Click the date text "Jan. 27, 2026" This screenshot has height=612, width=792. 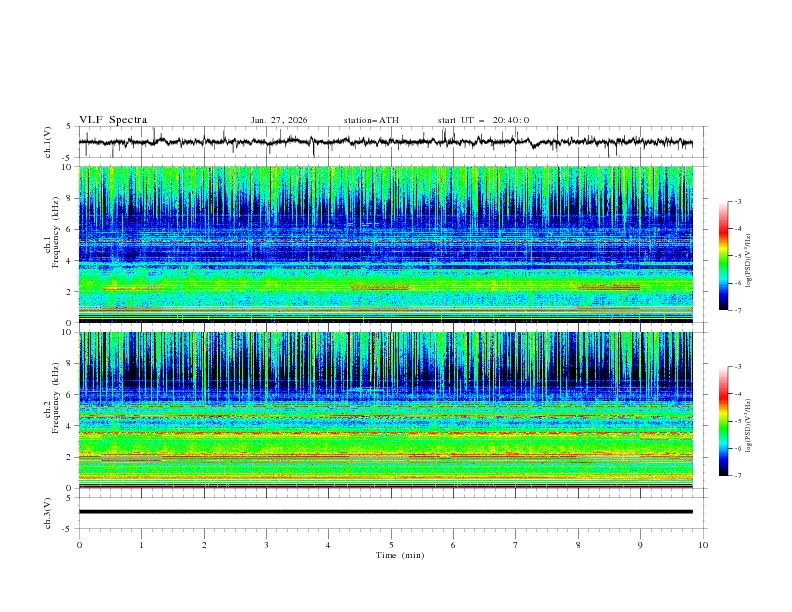pyautogui.click(x=279, y=120)
